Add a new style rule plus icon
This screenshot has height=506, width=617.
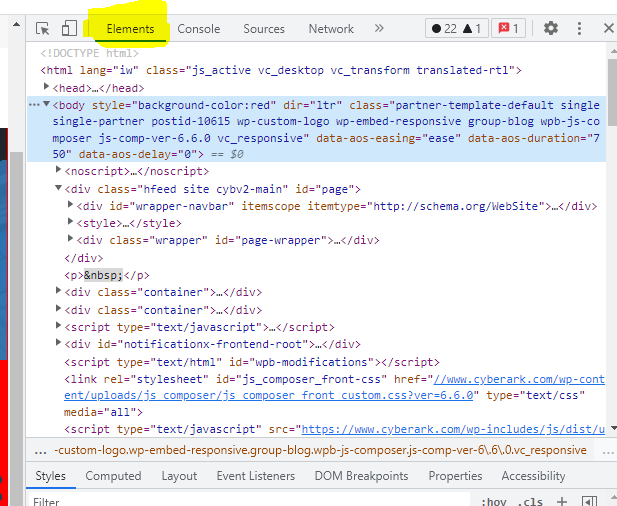(x=562, y=501)
